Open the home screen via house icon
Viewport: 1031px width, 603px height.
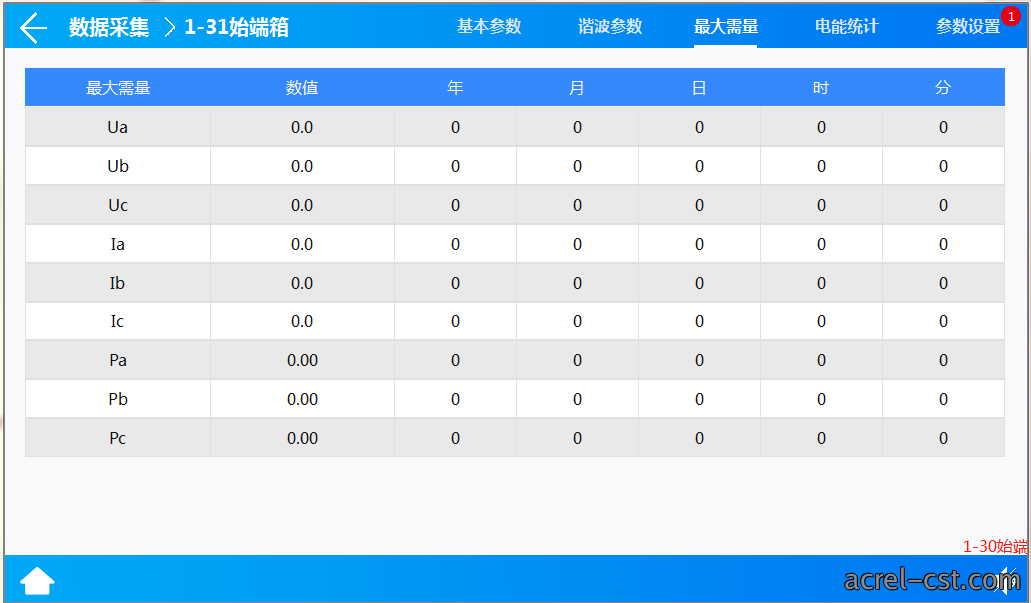click(x=37, y=581)
